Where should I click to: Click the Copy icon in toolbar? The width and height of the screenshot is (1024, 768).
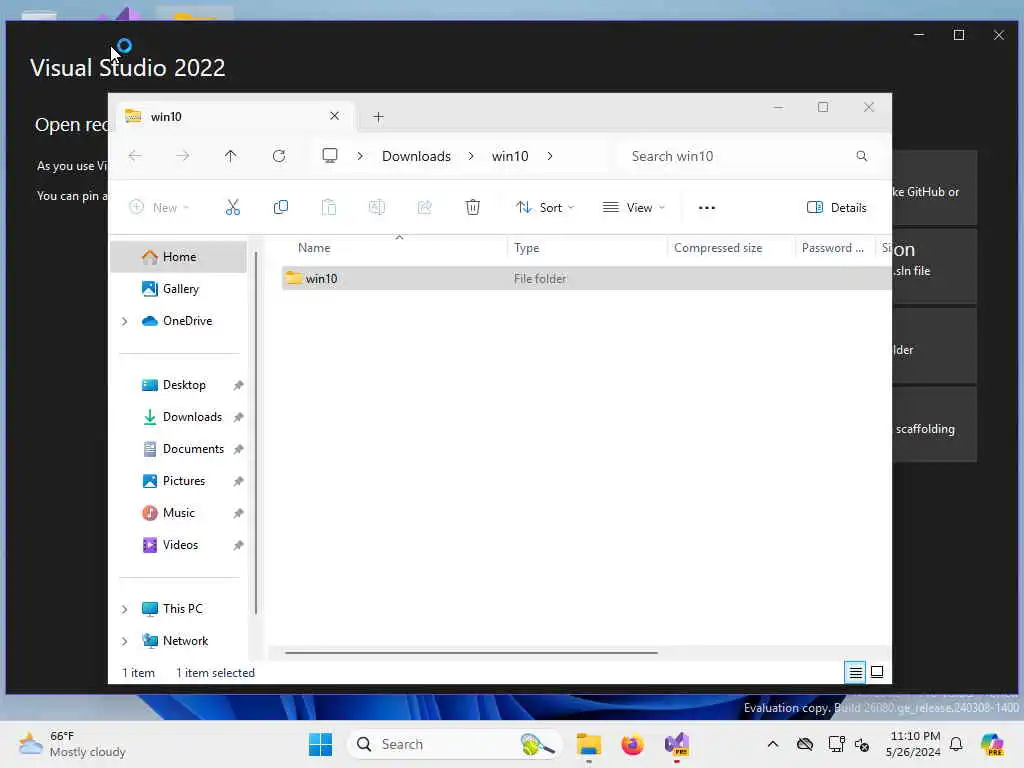coord(281,208)
